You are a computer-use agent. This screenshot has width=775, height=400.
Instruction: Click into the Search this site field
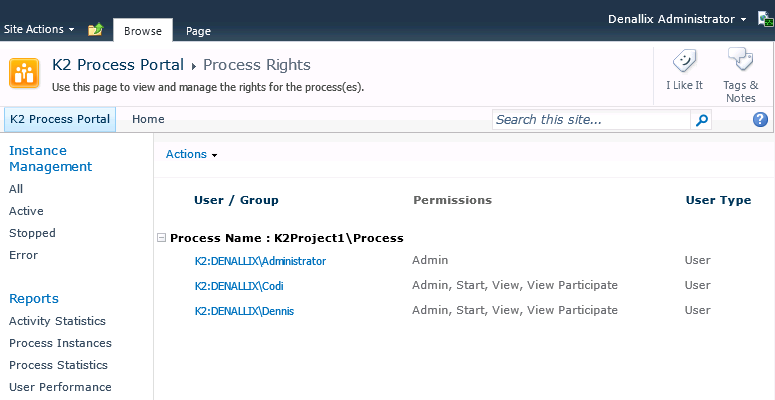591,120
